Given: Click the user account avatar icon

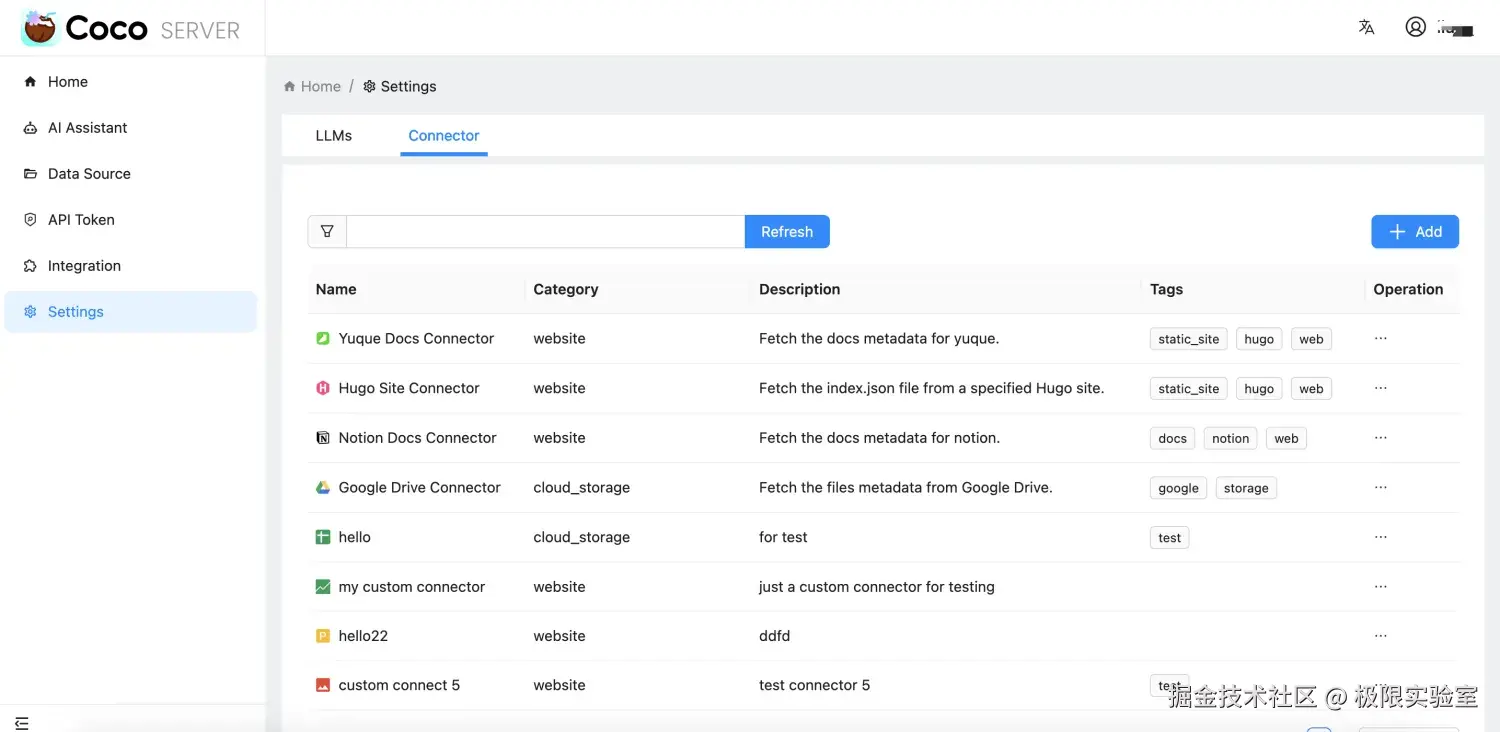Looking at the screenshot, I should tap(1415, 28).
